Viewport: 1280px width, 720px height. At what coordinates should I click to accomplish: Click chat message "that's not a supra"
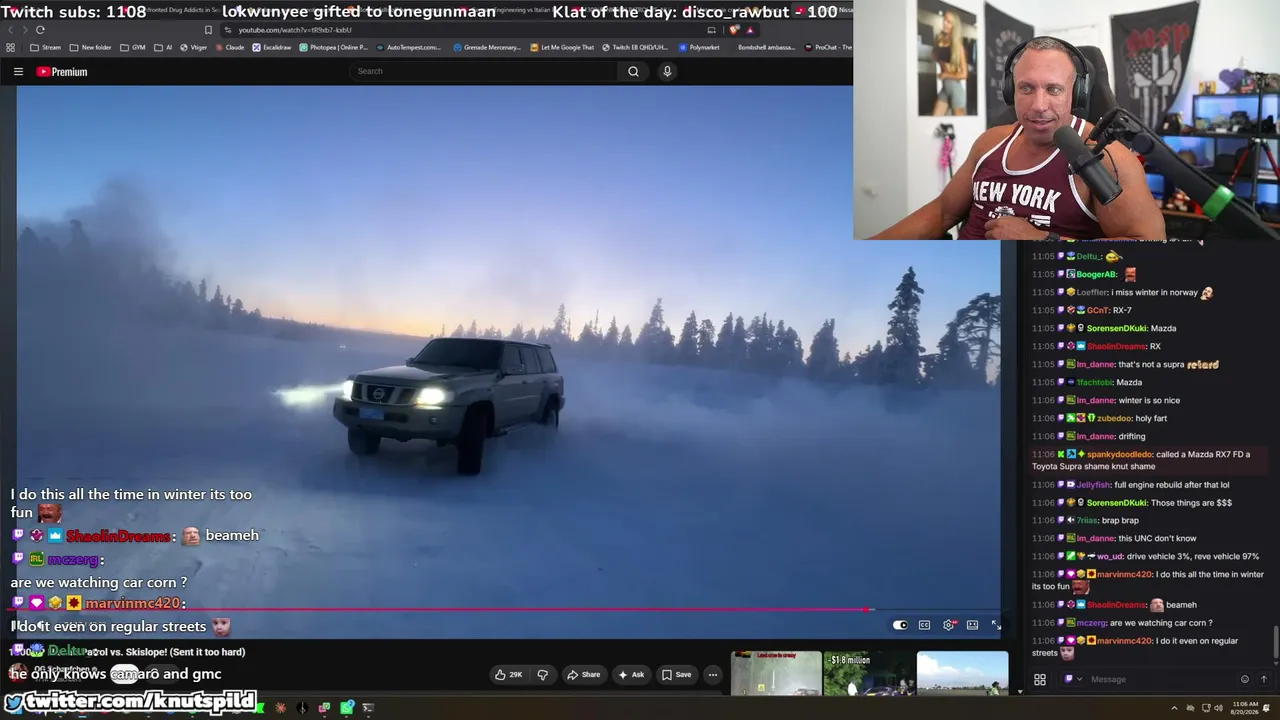(1152, 364)
